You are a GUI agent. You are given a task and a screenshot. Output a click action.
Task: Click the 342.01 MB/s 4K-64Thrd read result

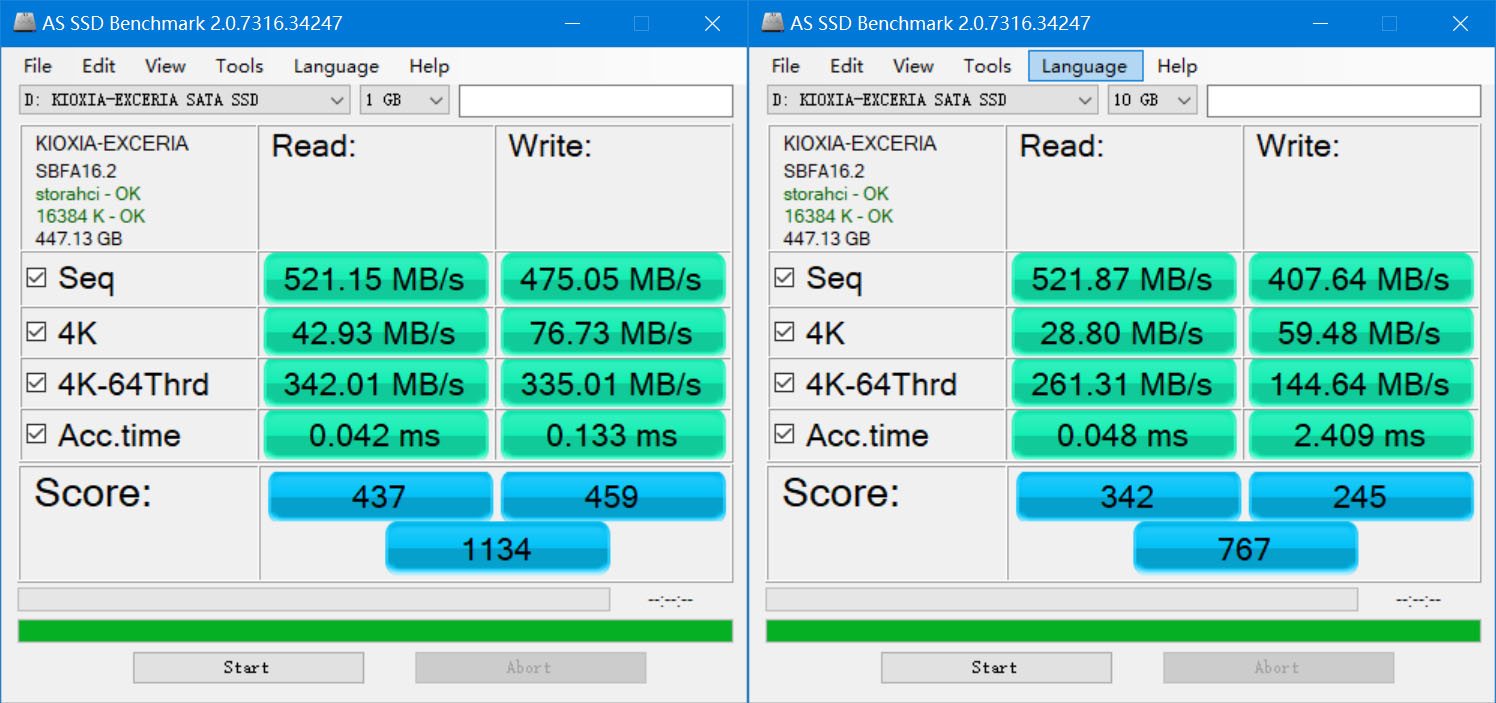point(375,384)
